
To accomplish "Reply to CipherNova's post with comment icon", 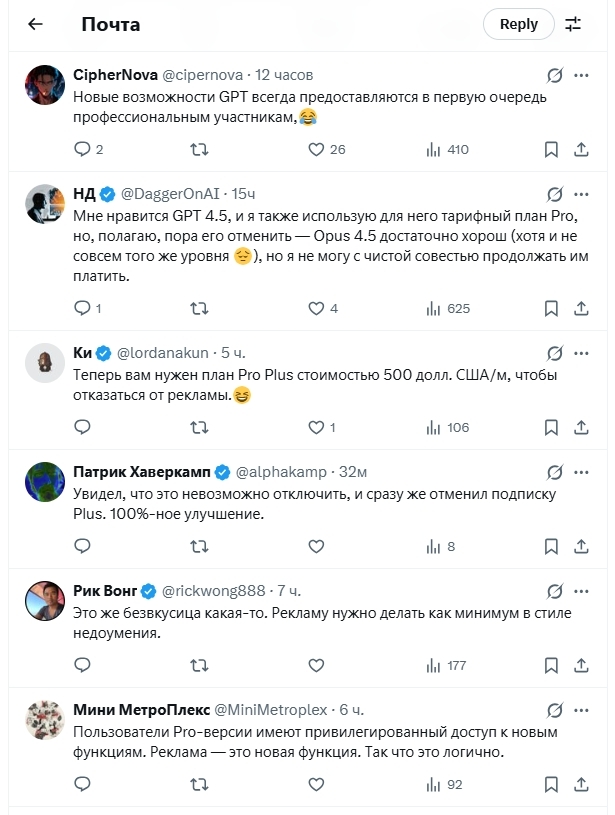I will [83, 149].
